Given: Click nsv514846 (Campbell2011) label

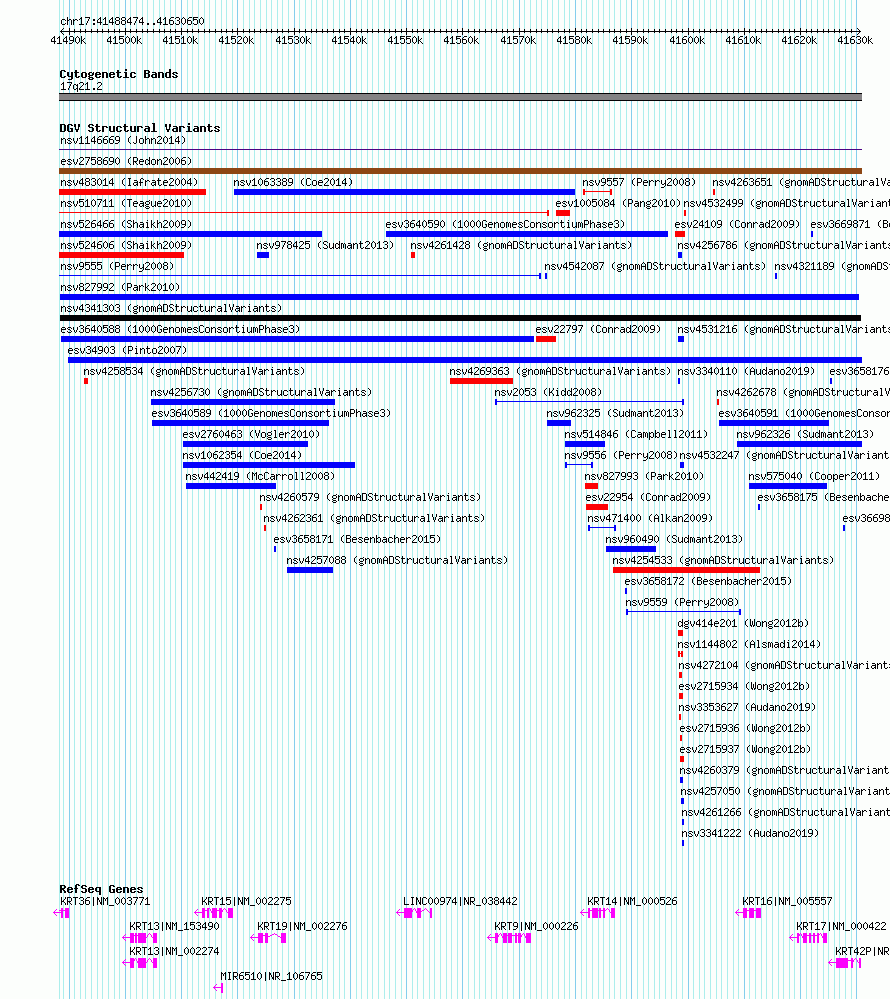Looking at the screenshot, I should point(636,435).
